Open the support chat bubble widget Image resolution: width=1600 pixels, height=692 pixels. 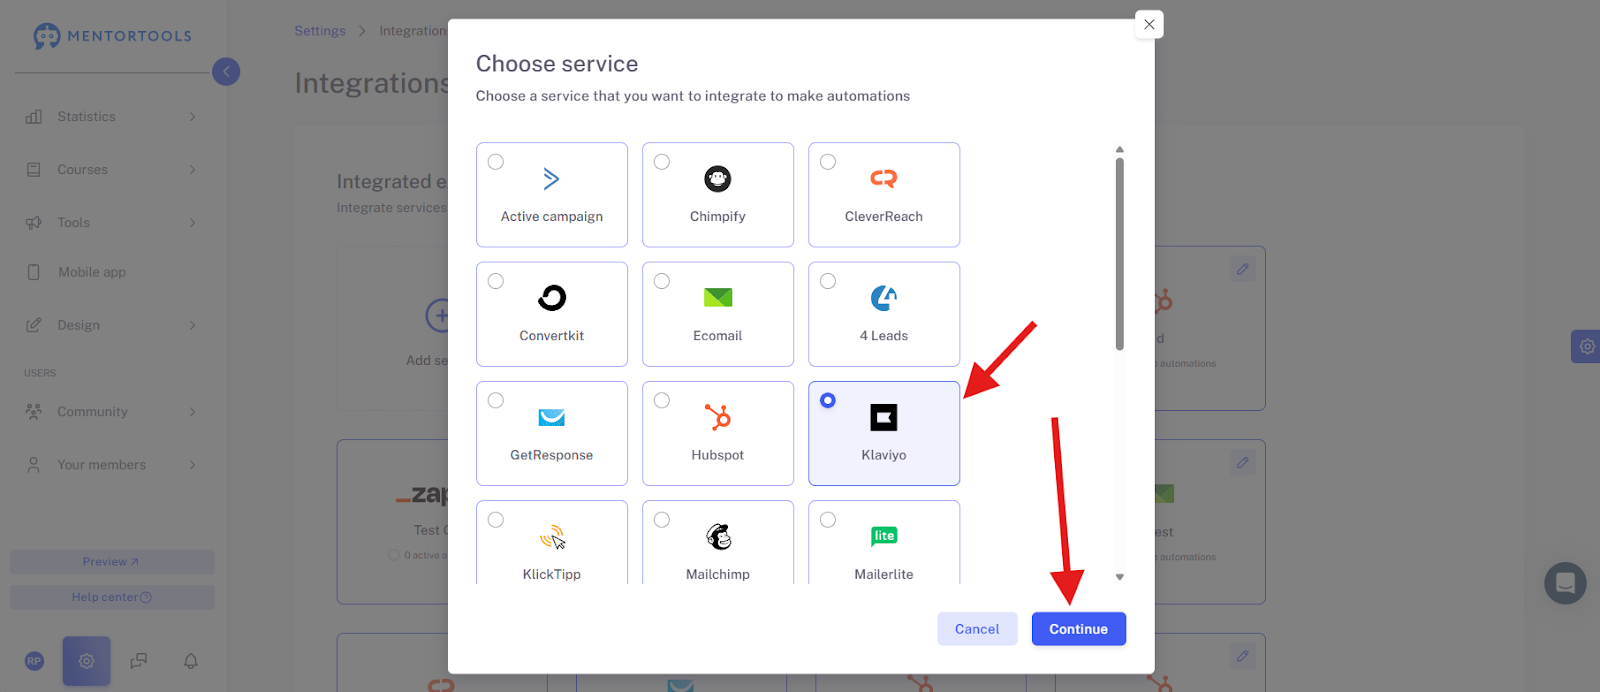pyautogui.click(x=1565, y=583)
